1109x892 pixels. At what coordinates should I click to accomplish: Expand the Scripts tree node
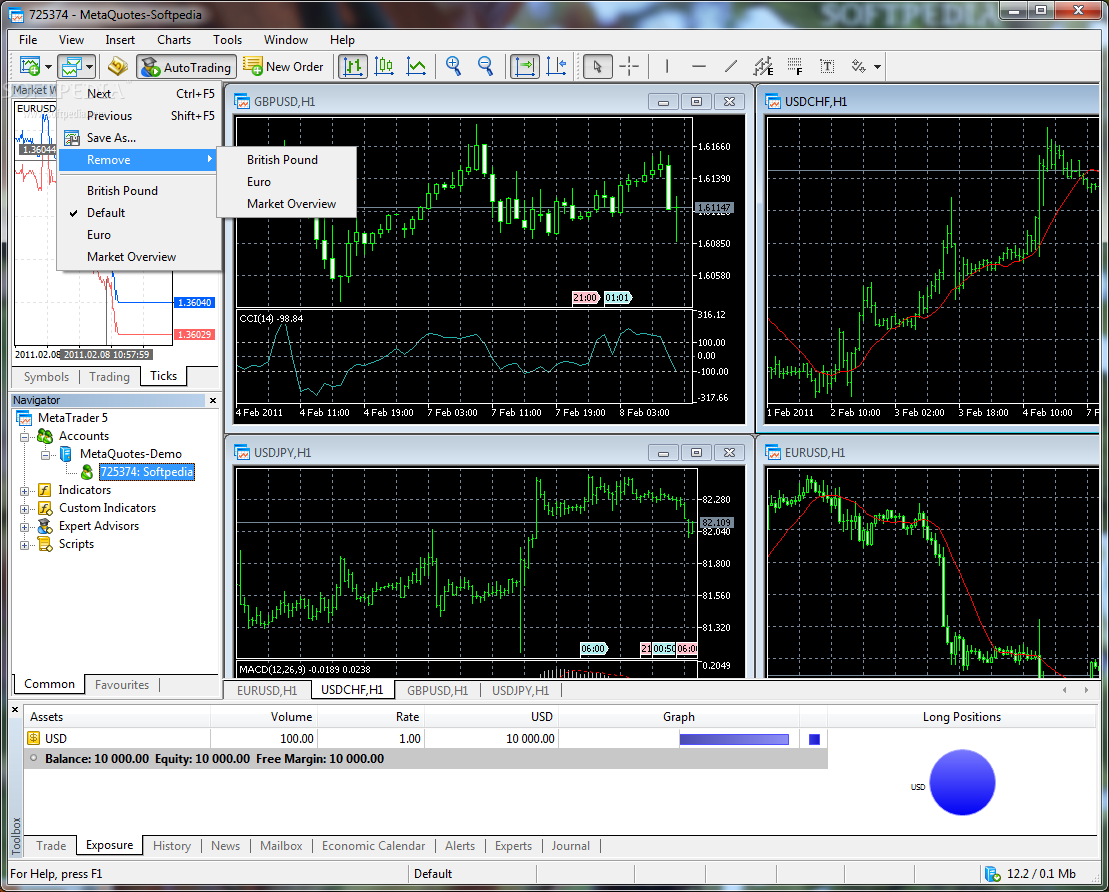click(x=25, y=545)
